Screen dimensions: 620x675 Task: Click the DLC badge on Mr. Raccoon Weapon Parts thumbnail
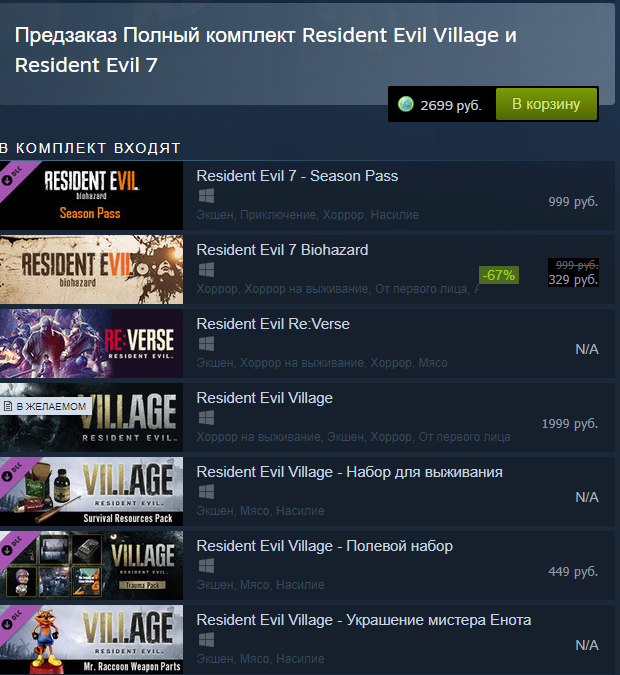click(x=13, y=621)
